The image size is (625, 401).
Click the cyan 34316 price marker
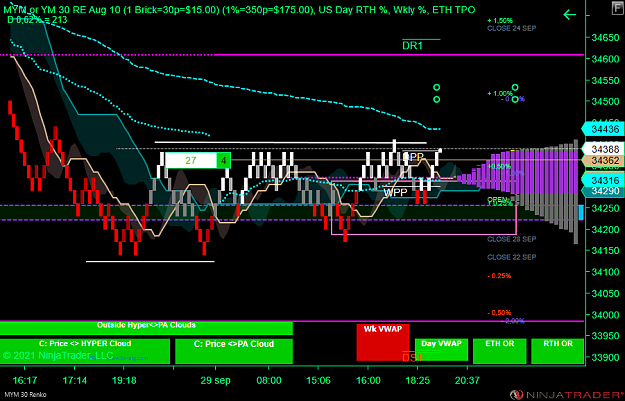click(x=603, y=180)
